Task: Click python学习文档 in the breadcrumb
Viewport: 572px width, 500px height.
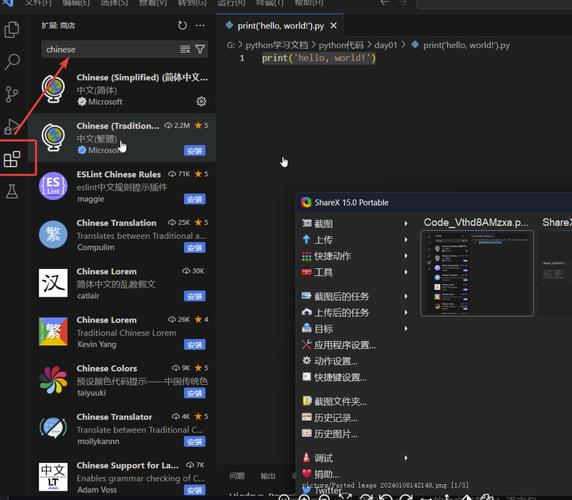Action: coord(277,45)
